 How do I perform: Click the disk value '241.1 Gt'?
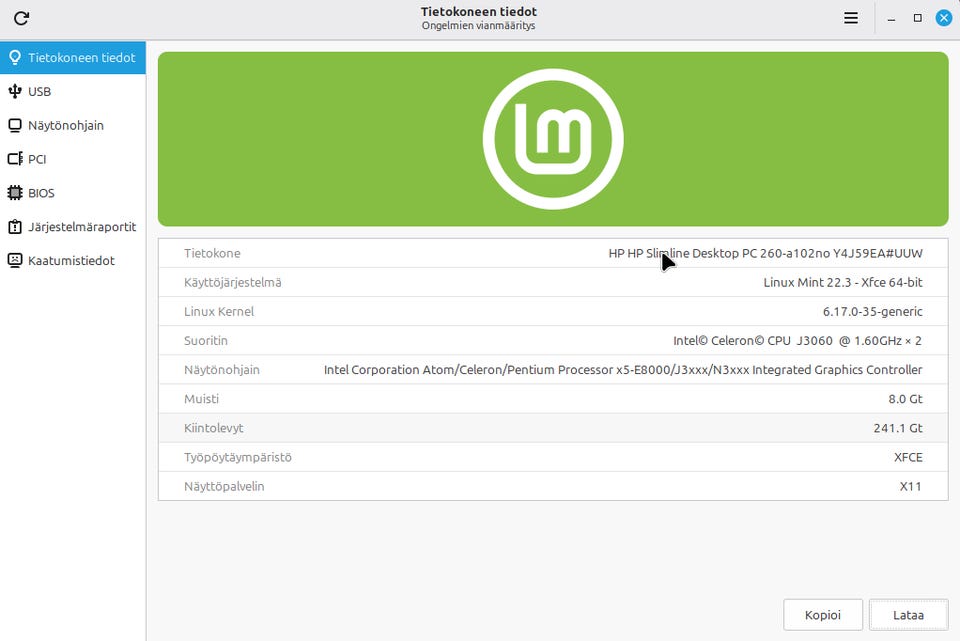point(898,428)
